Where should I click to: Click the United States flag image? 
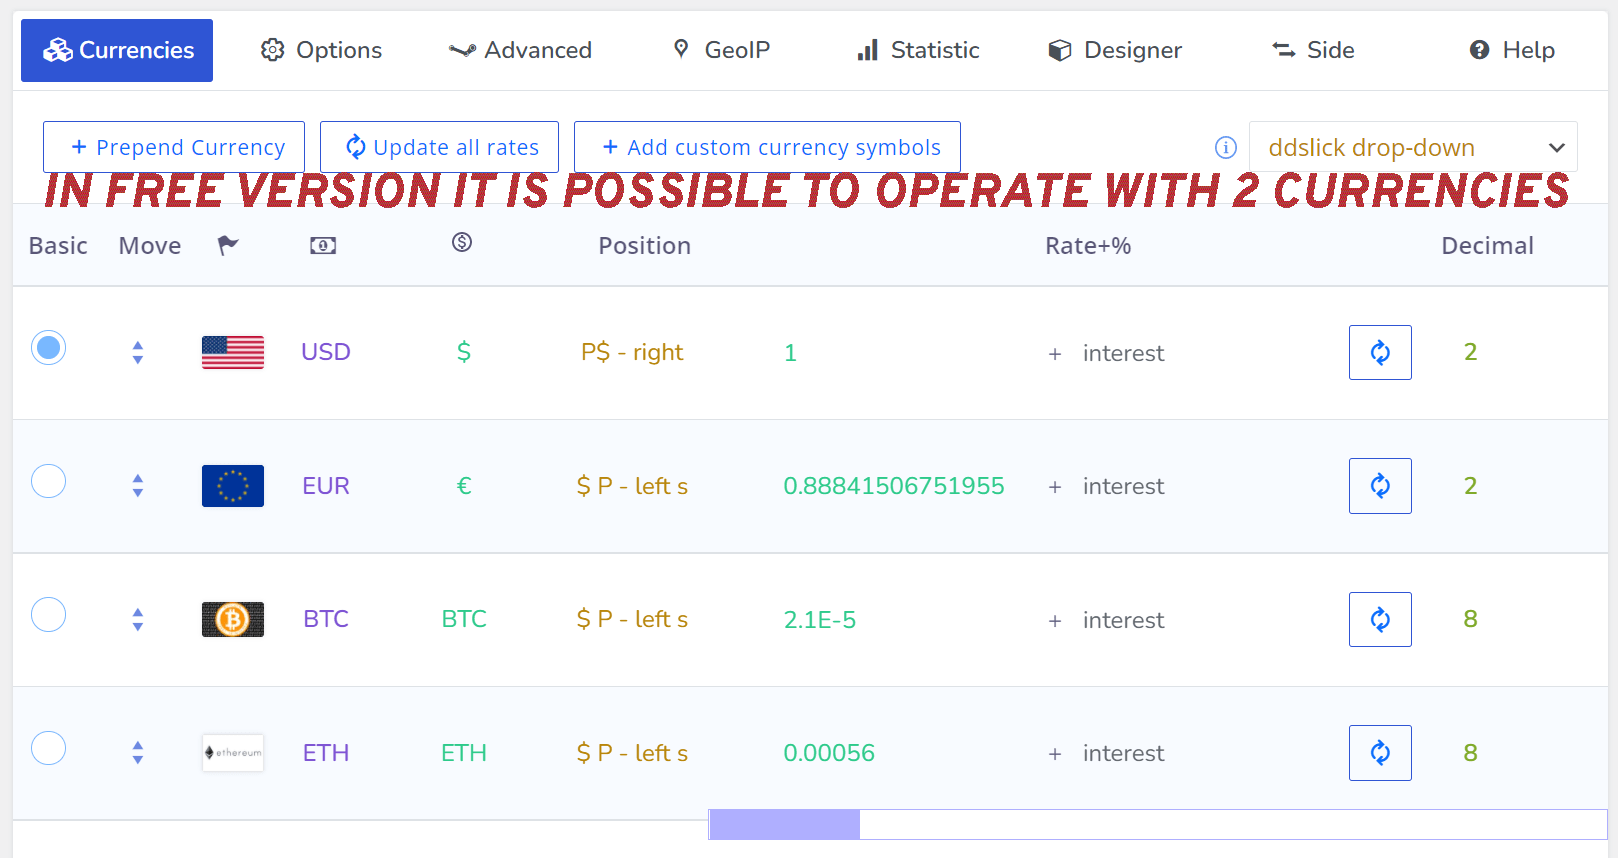click(x=233, y=352)
